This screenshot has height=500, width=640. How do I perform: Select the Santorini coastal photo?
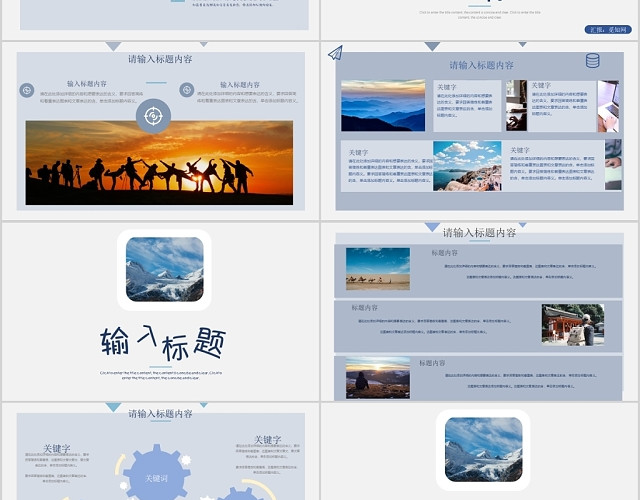point(467,166)
